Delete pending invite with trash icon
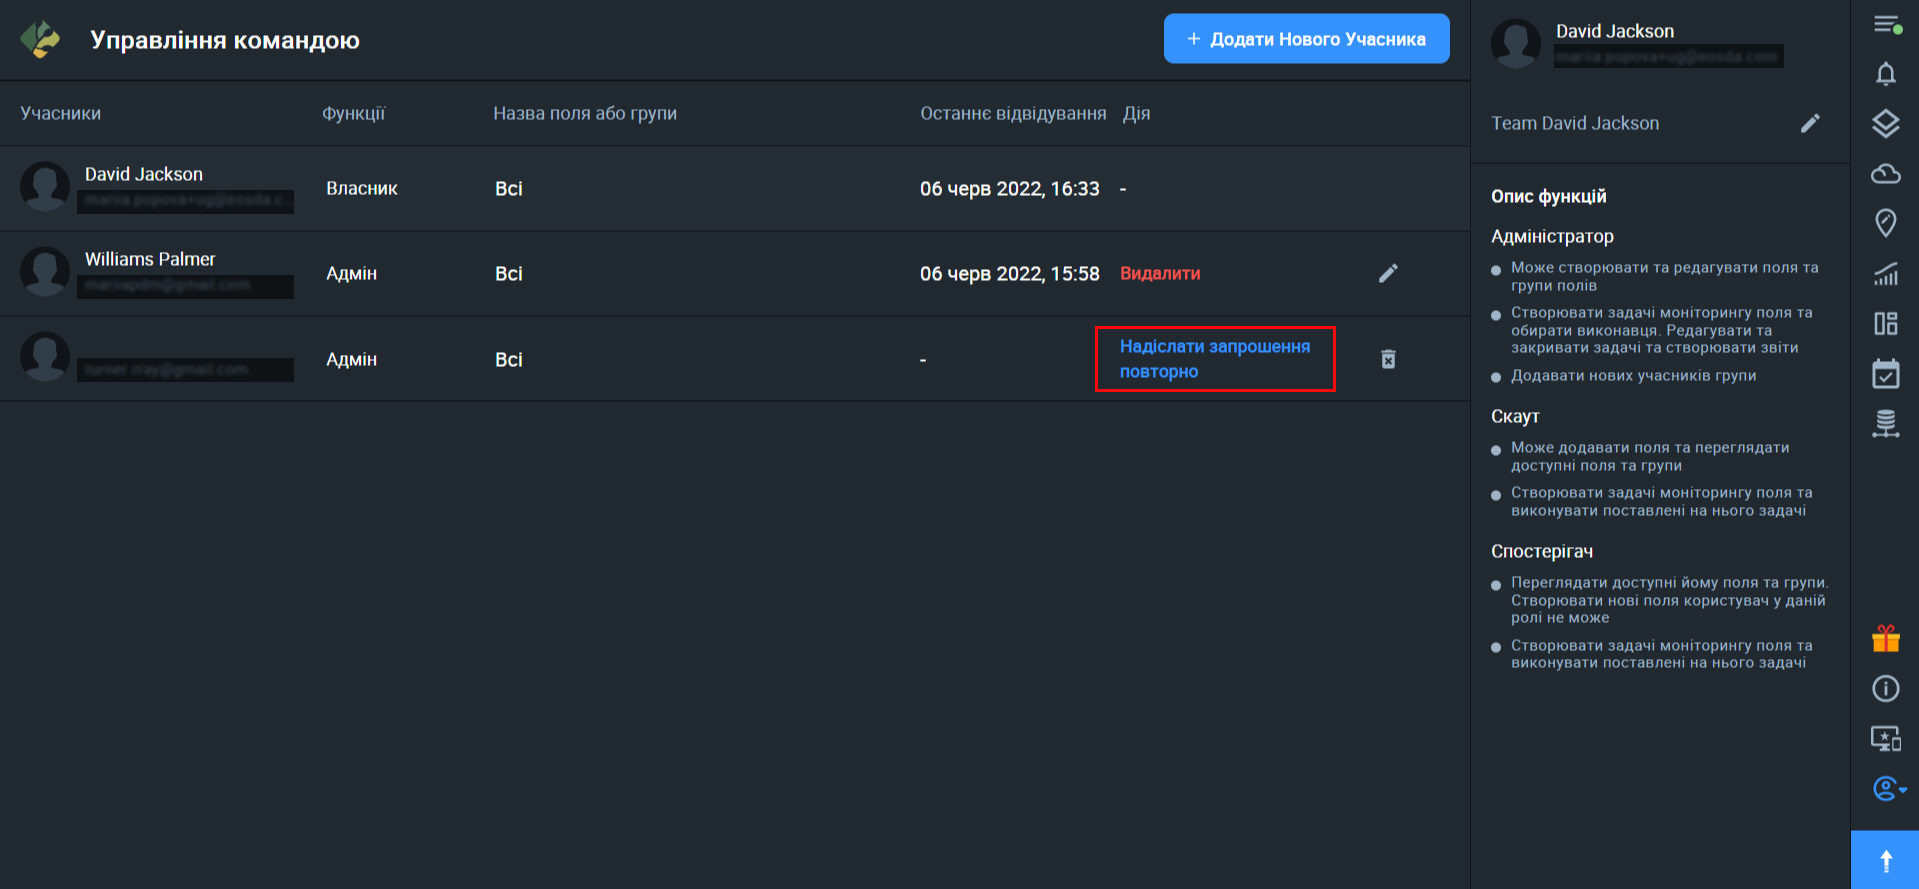This screenshot has width=1919, height=889. 1388,359
